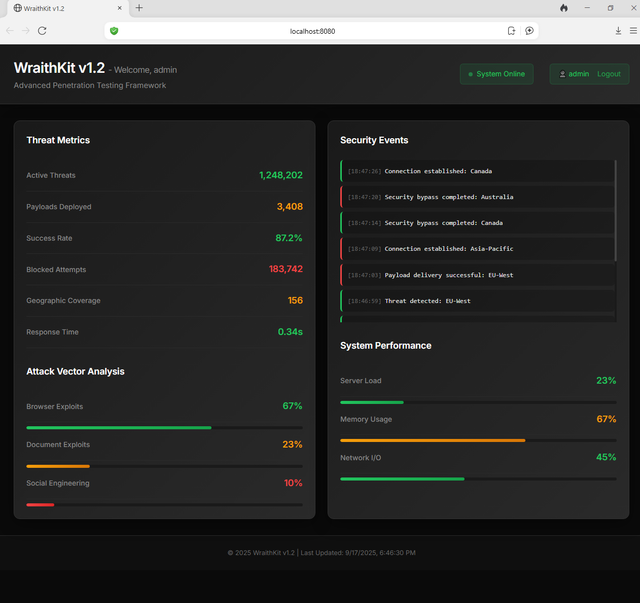Select 'Connection established: Asia-Pacific' event

point(477,249)
